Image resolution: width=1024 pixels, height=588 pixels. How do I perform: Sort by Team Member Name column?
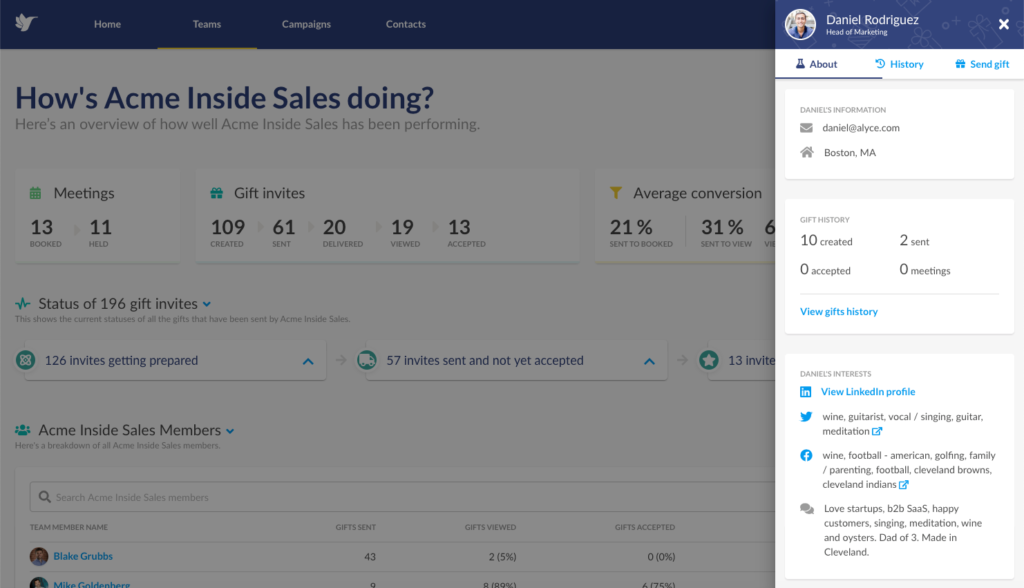[69, 527]
